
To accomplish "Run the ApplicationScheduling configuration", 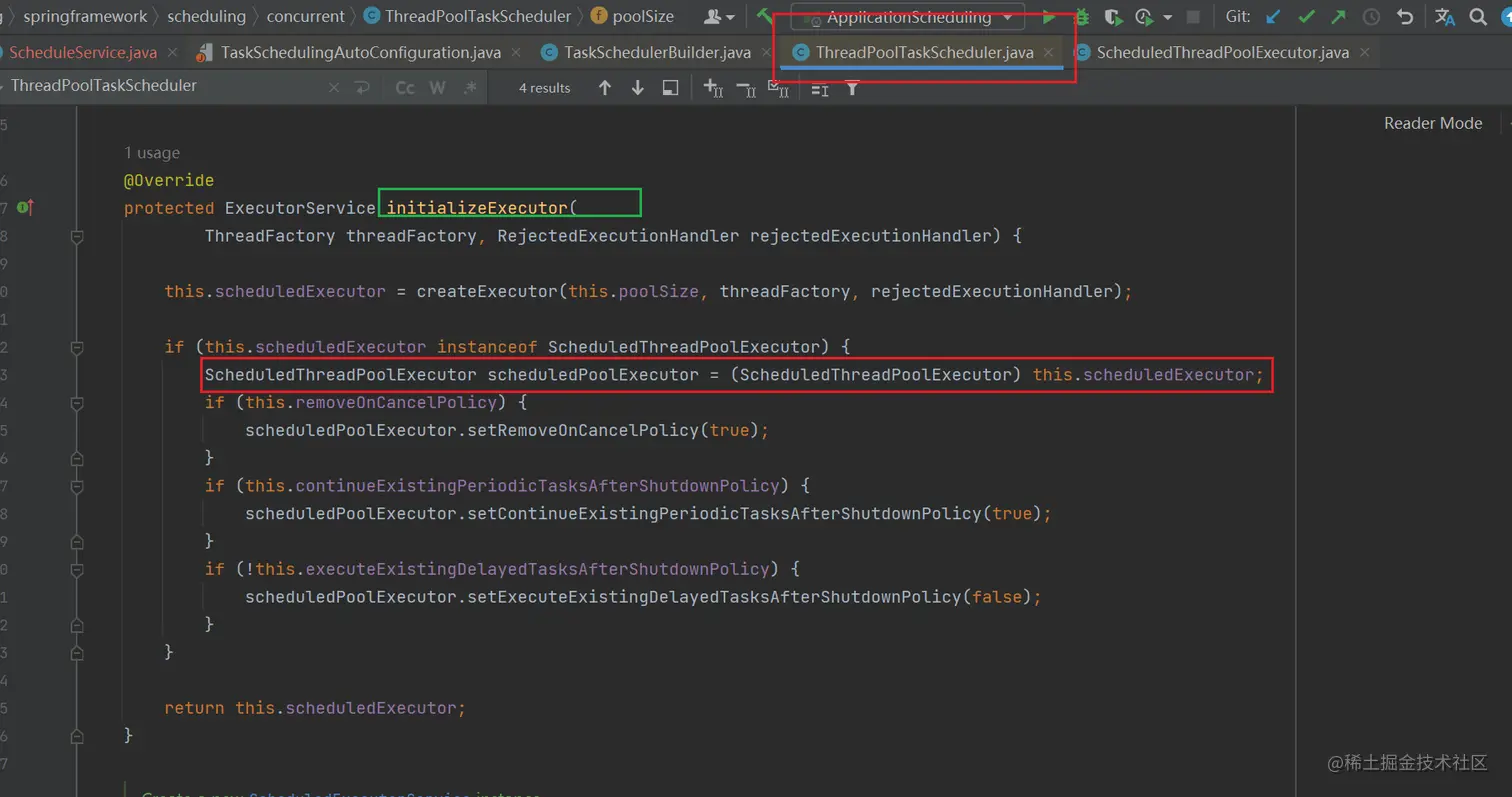I will pos(1049,17).
